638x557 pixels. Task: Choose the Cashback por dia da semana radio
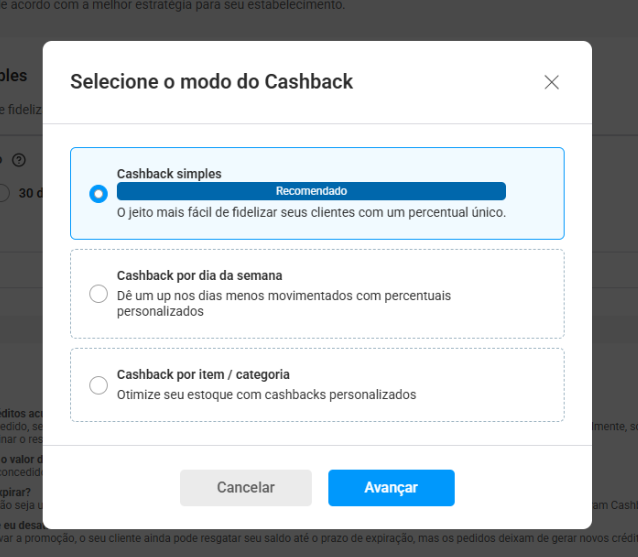(x=98, y=294)
